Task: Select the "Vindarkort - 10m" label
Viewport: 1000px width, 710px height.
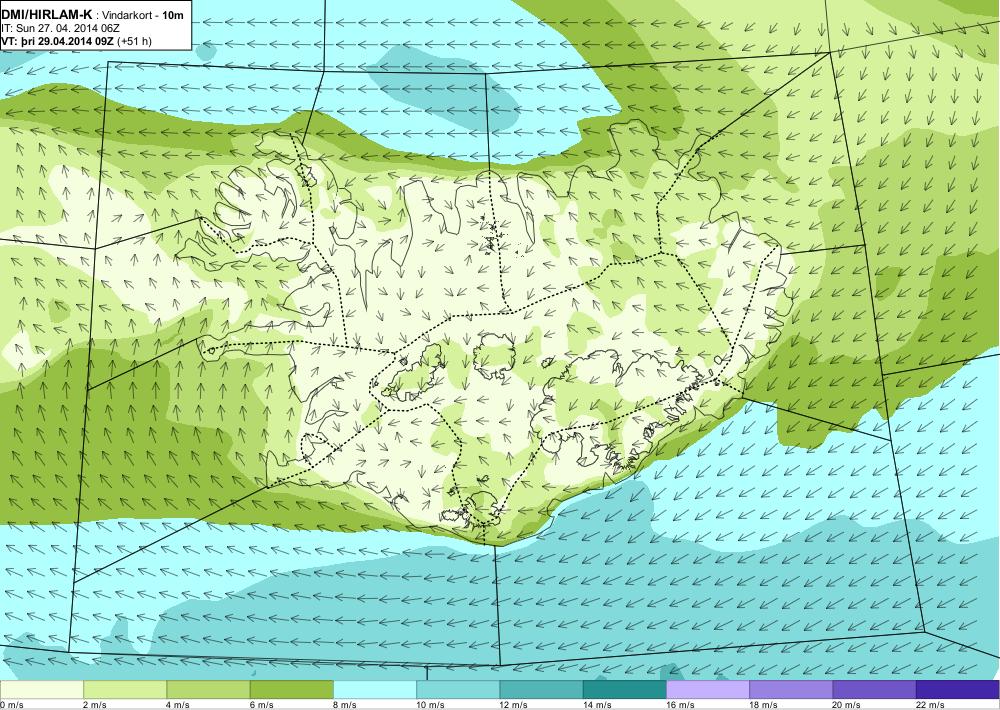Action: [x=143, y=15]
